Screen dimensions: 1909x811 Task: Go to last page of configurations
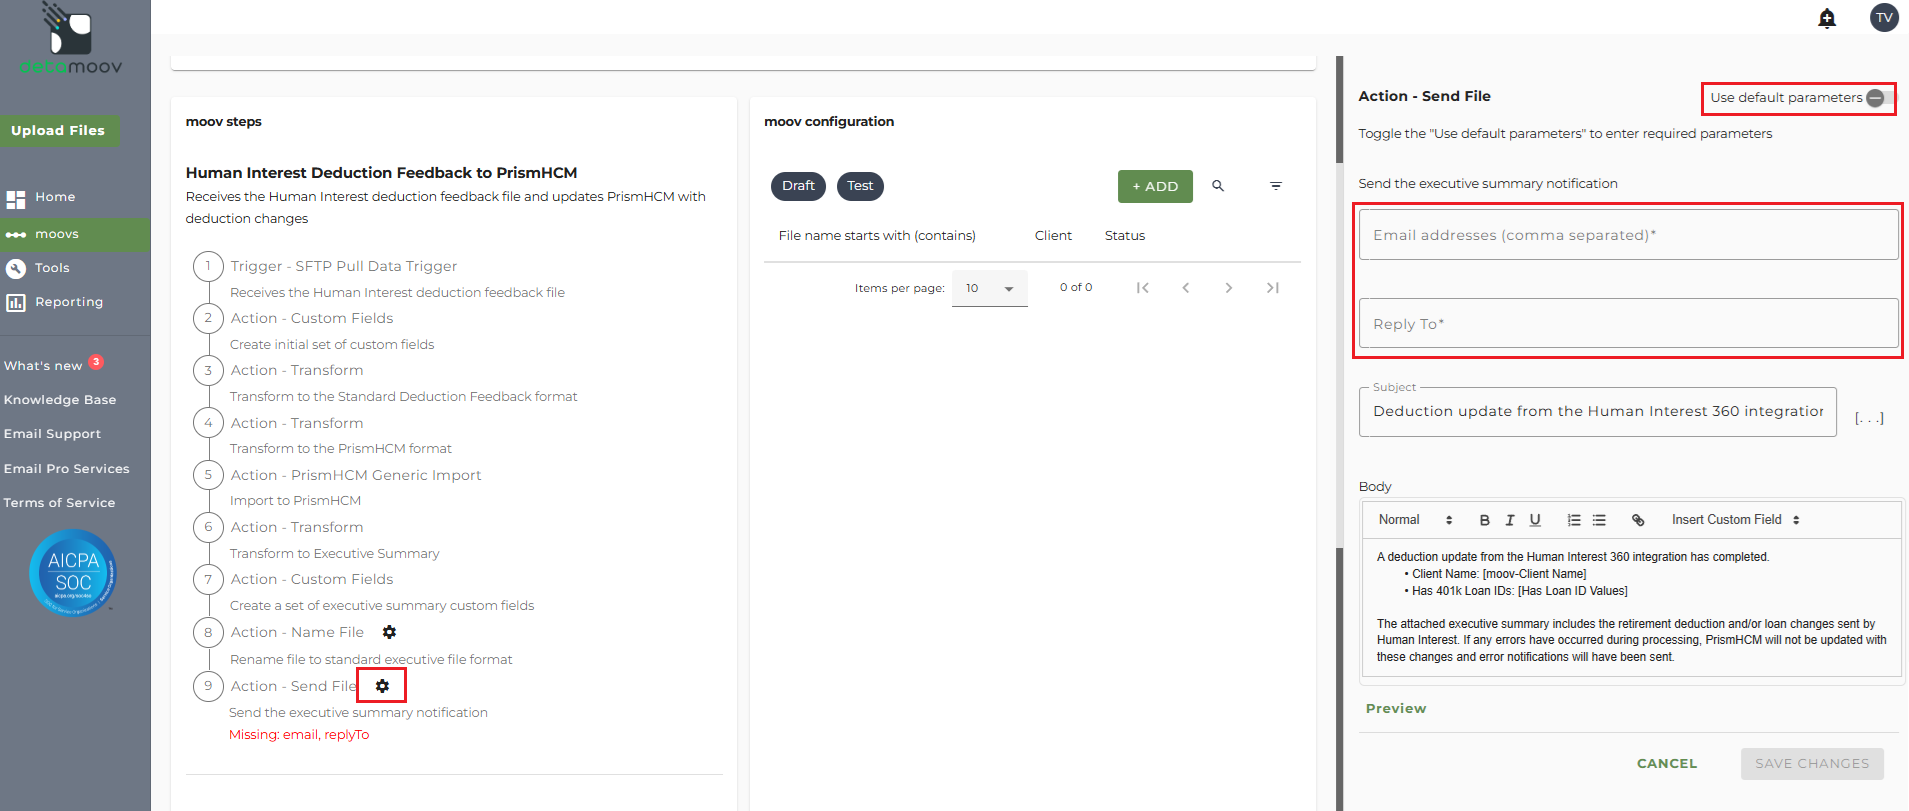click(1273, 288)
